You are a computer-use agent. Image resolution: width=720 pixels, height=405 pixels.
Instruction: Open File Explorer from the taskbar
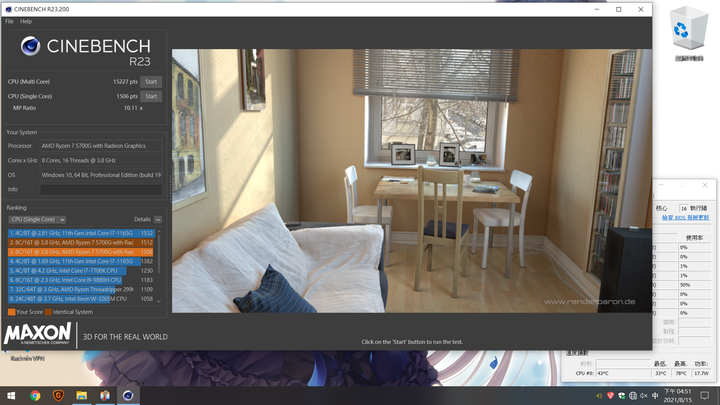[82, 395]
